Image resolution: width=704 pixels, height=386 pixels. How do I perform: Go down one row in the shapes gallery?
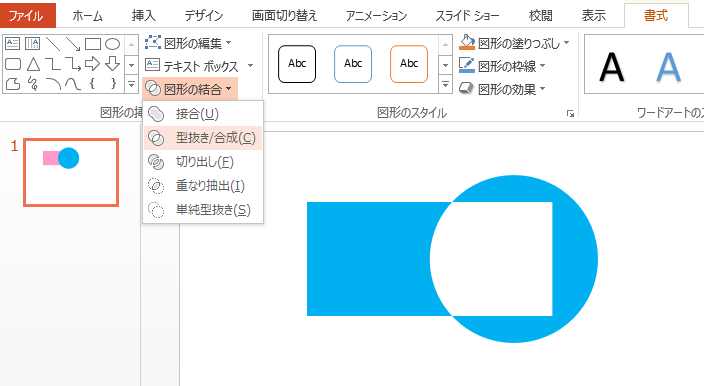click(131, 65)
